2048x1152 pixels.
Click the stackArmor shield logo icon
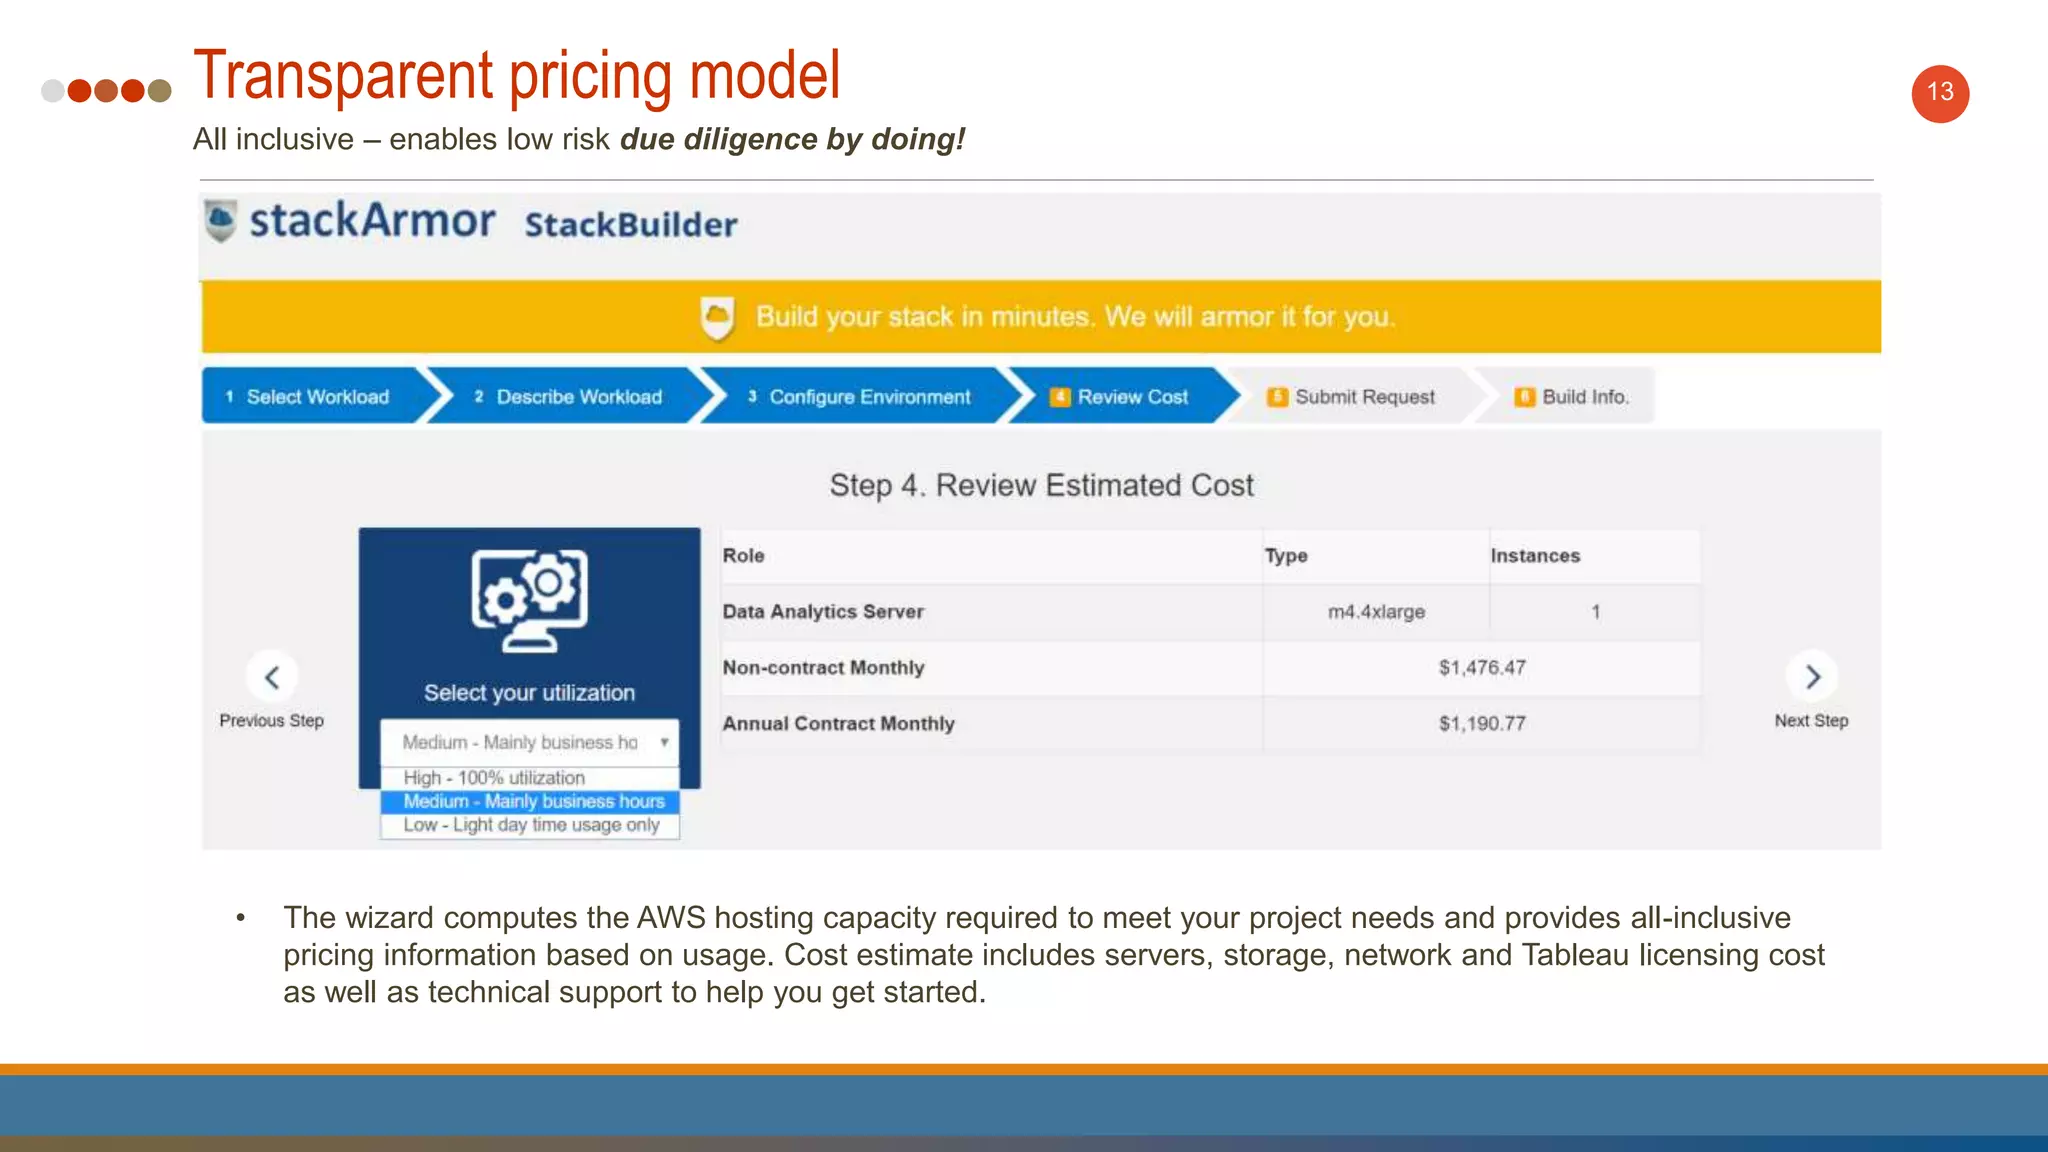(220, 221)
